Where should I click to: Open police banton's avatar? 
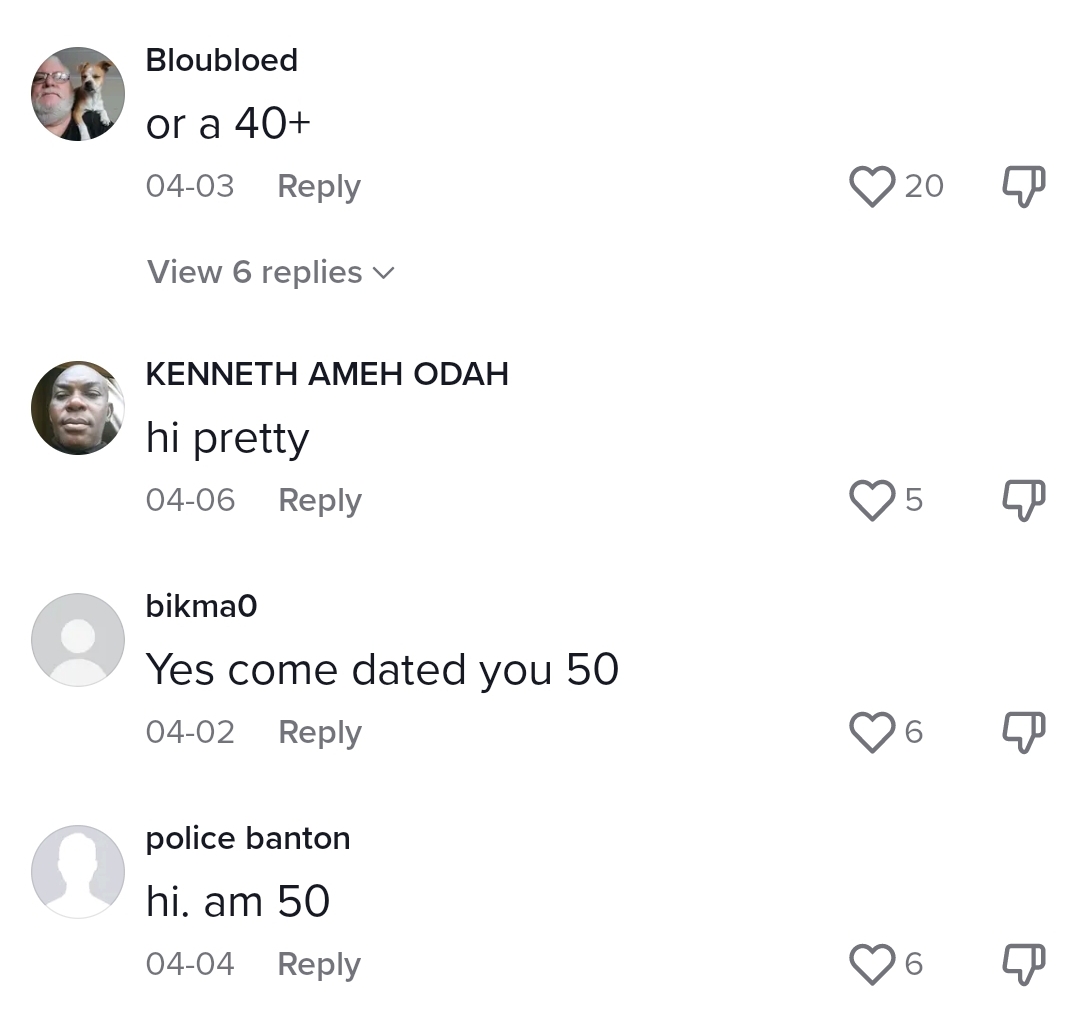pyautogui.click(x=78, y=872)
